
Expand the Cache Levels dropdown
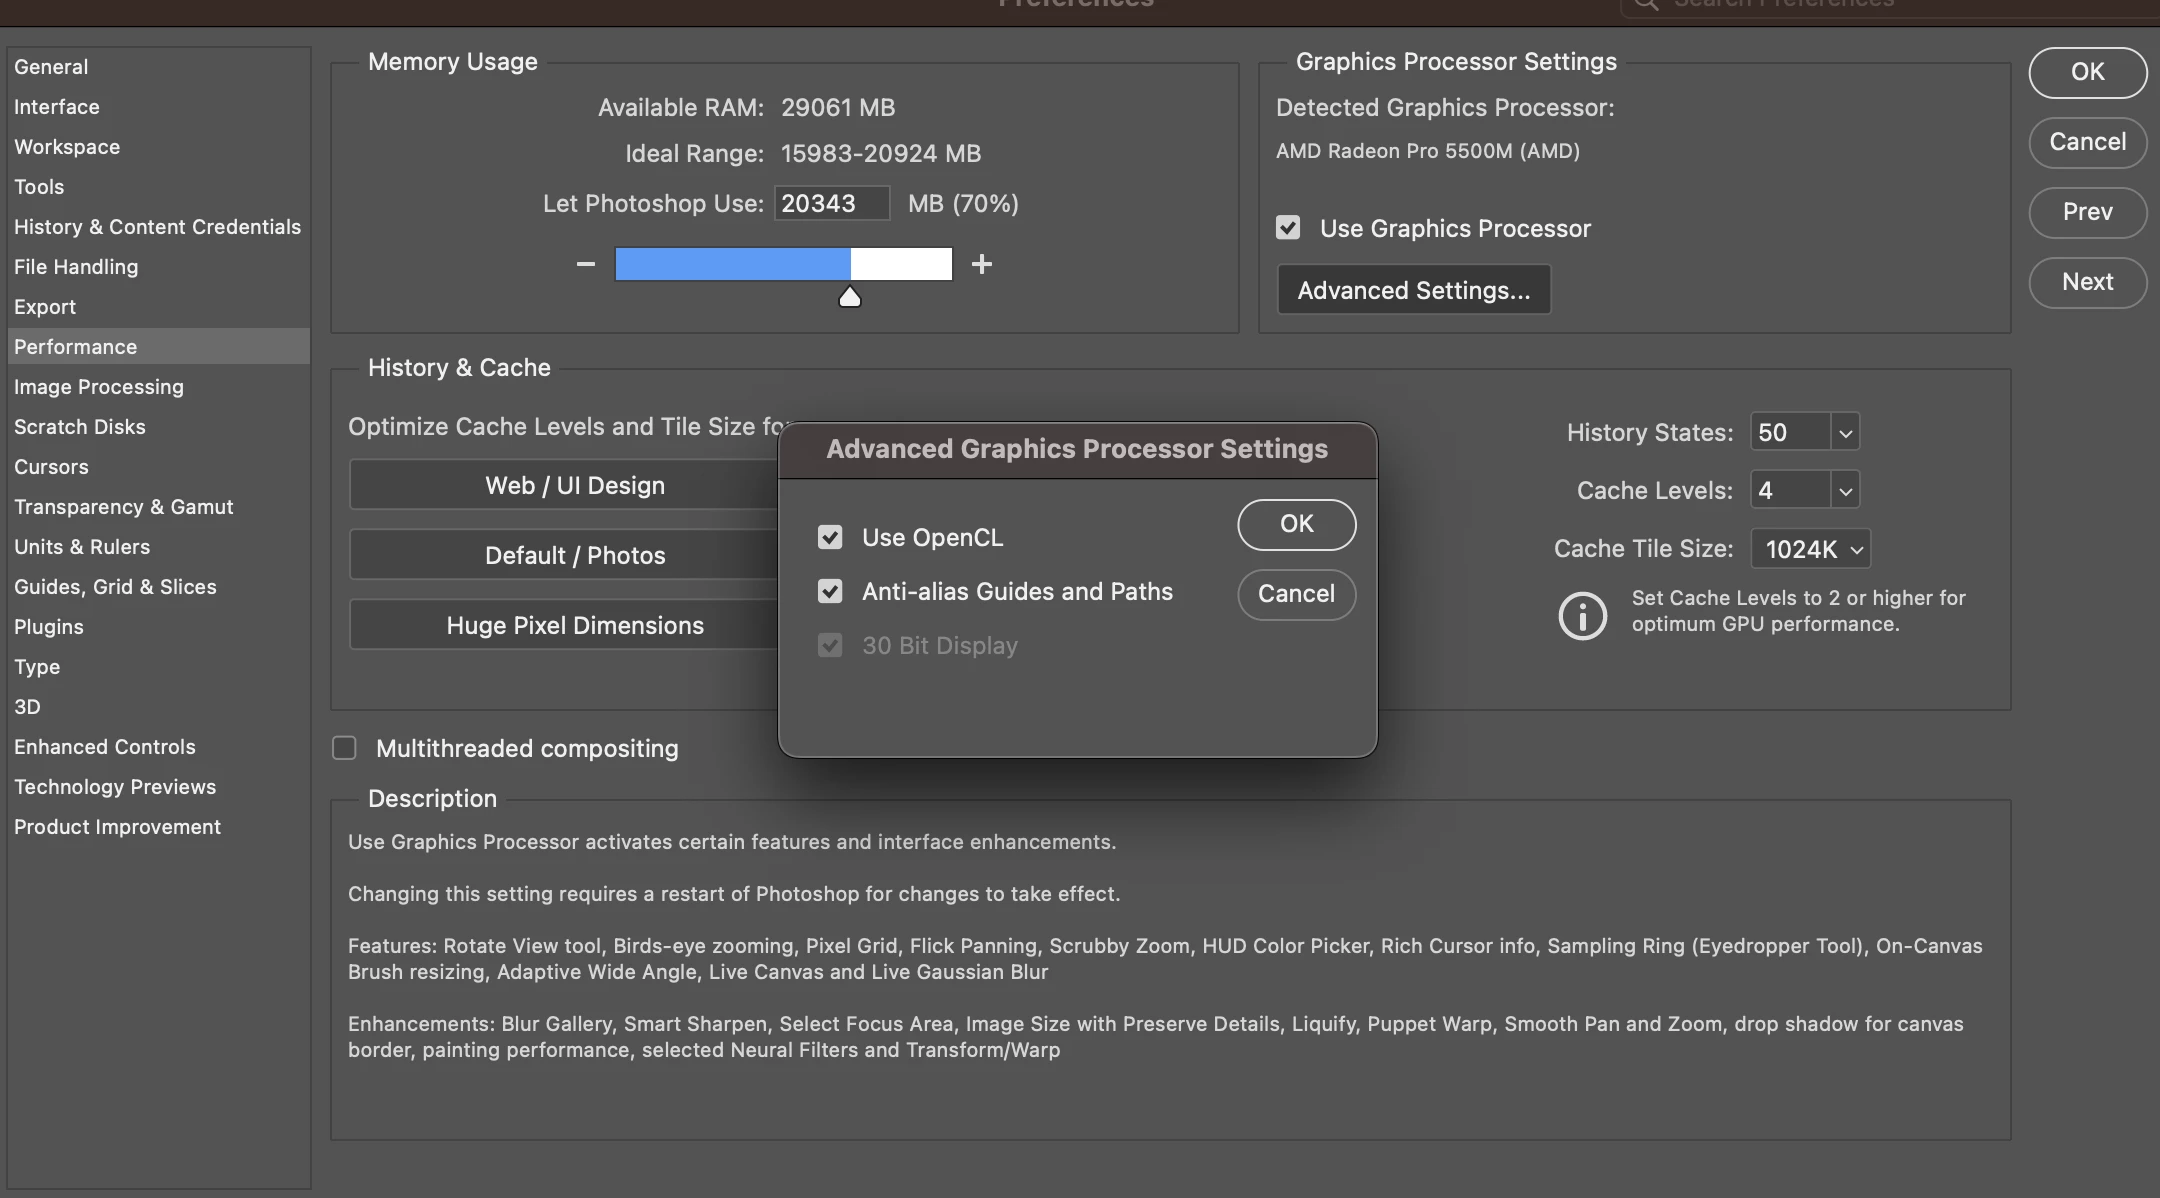click(x=1845, y=491)
